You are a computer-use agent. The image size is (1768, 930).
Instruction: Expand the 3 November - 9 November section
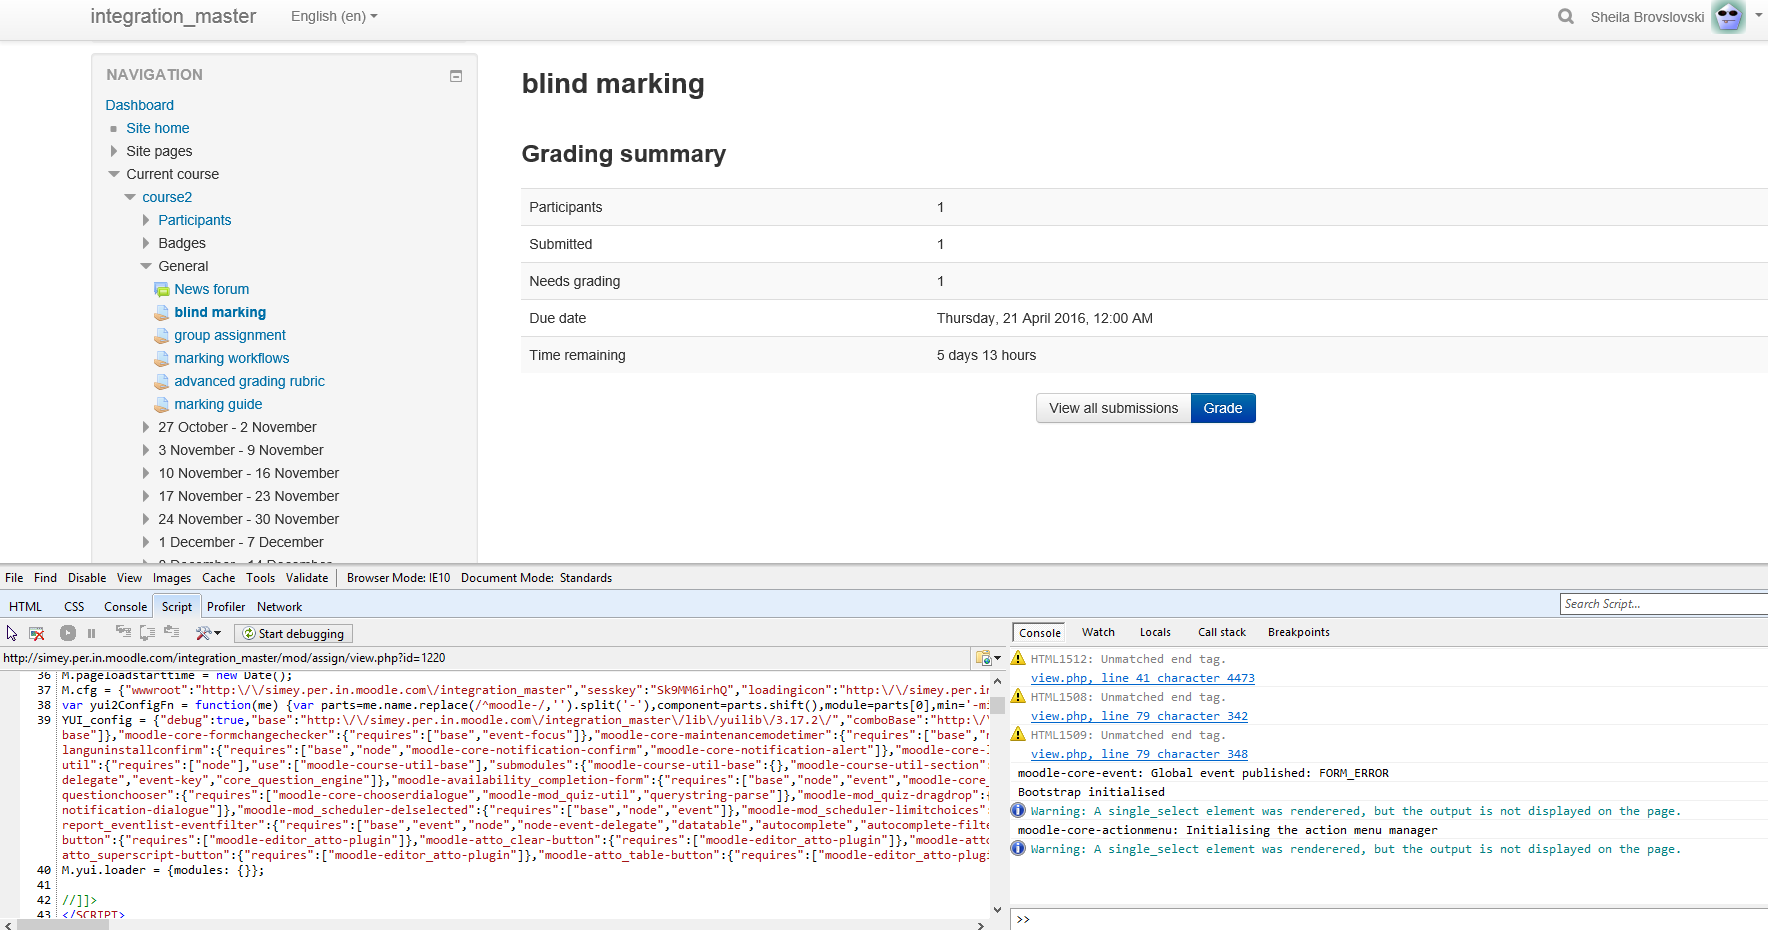(x=145, y=450)
